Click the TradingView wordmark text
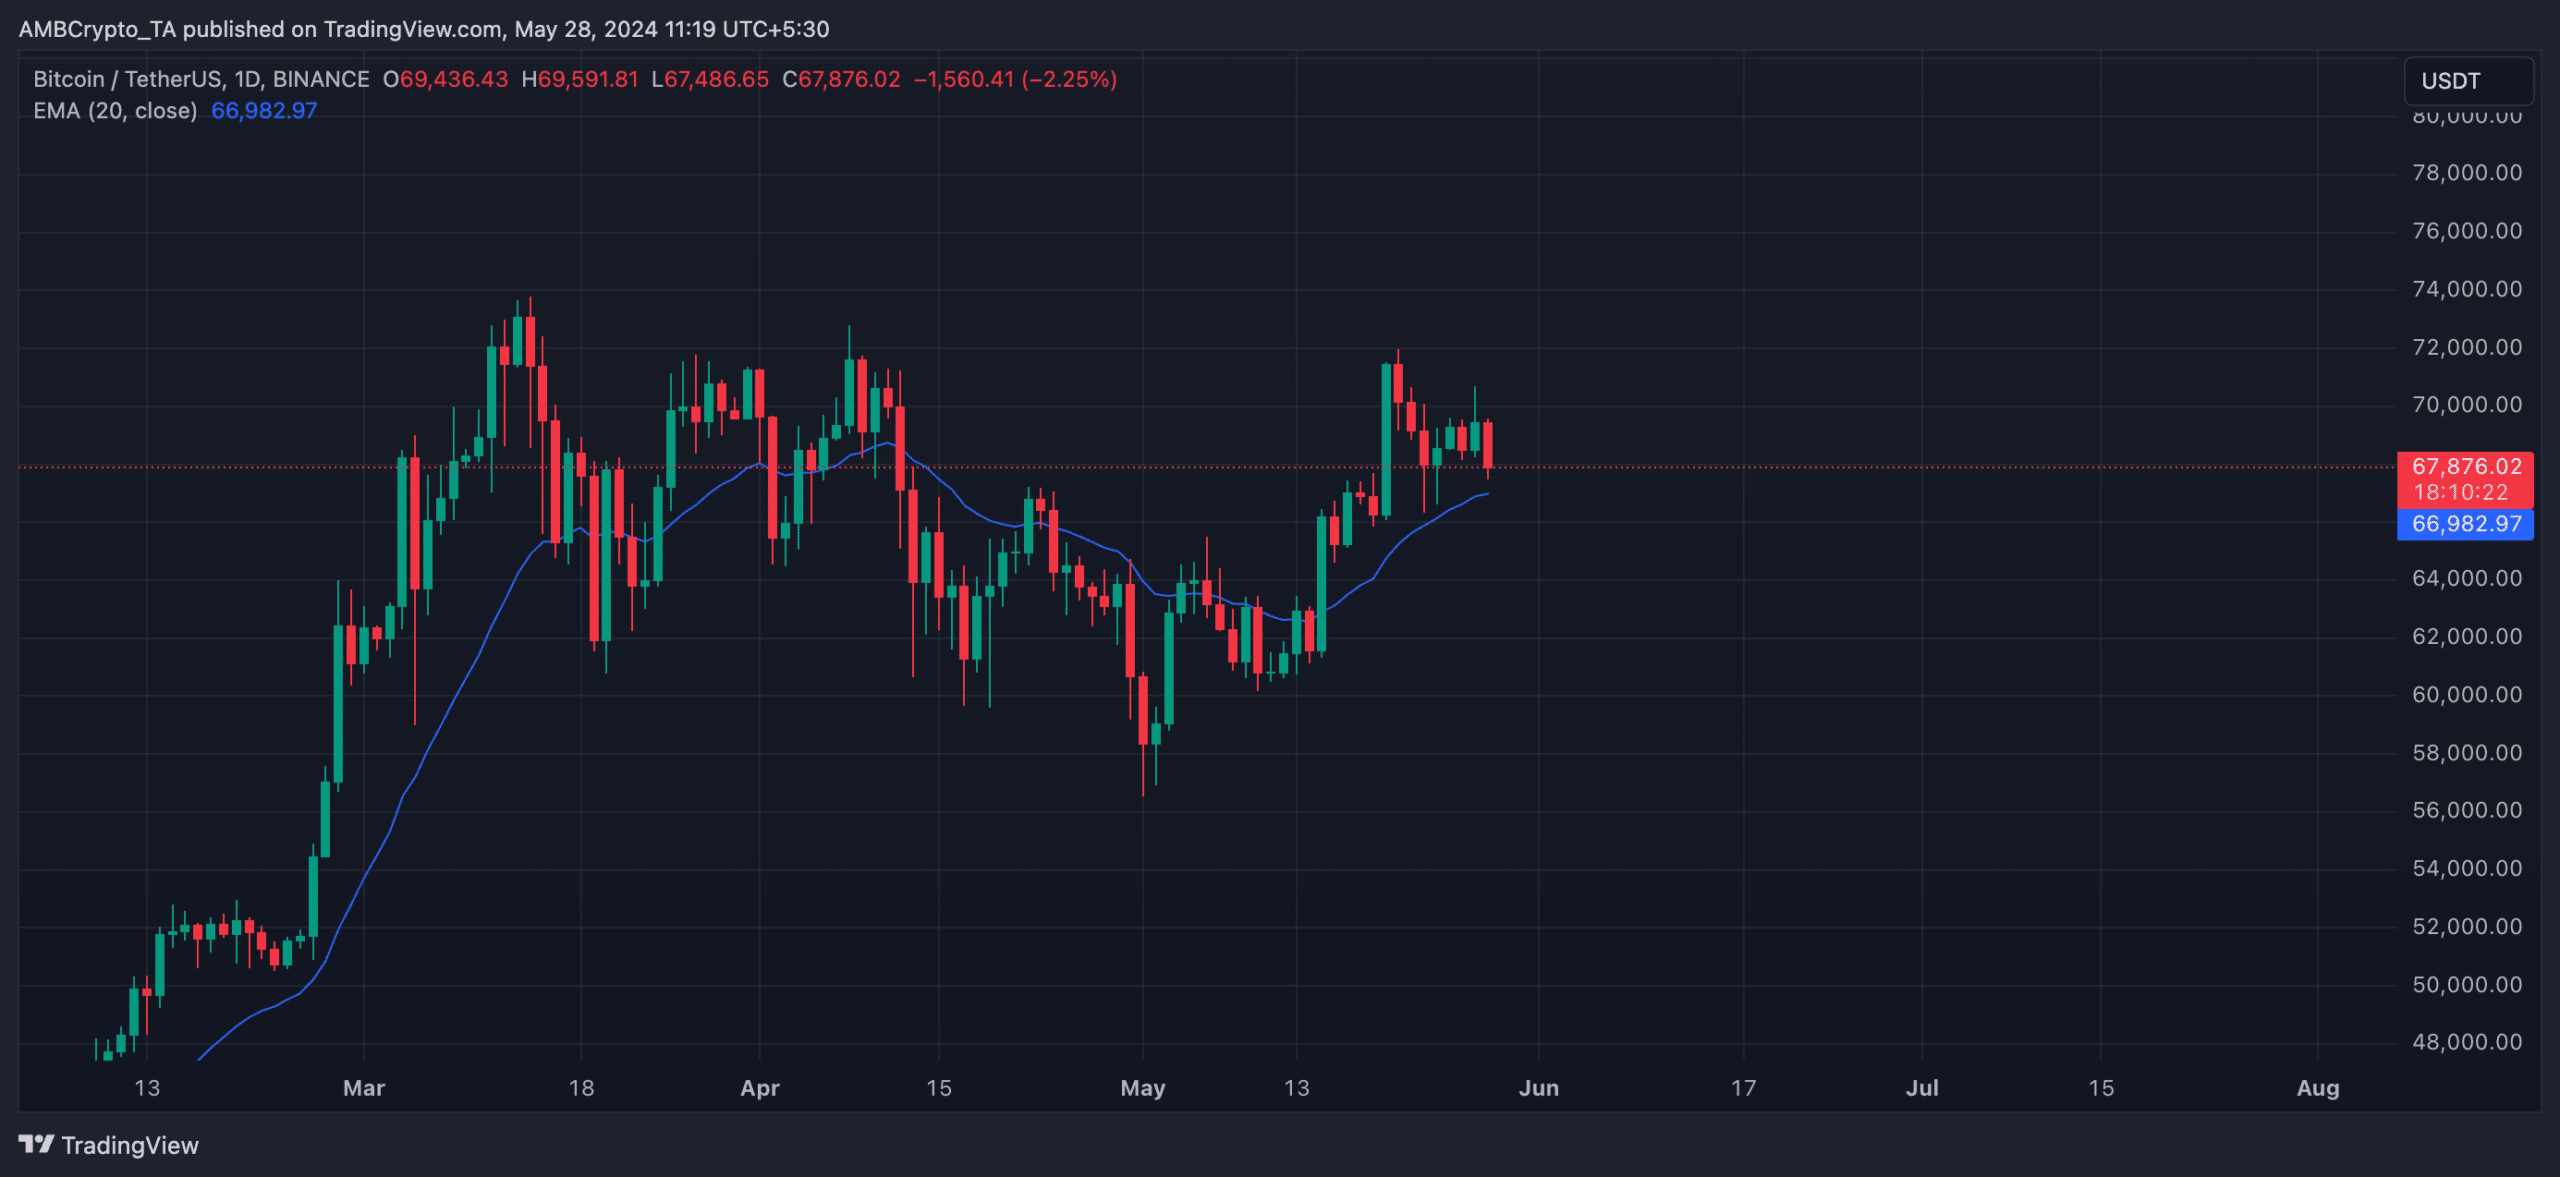 [x=130, y=1145]
